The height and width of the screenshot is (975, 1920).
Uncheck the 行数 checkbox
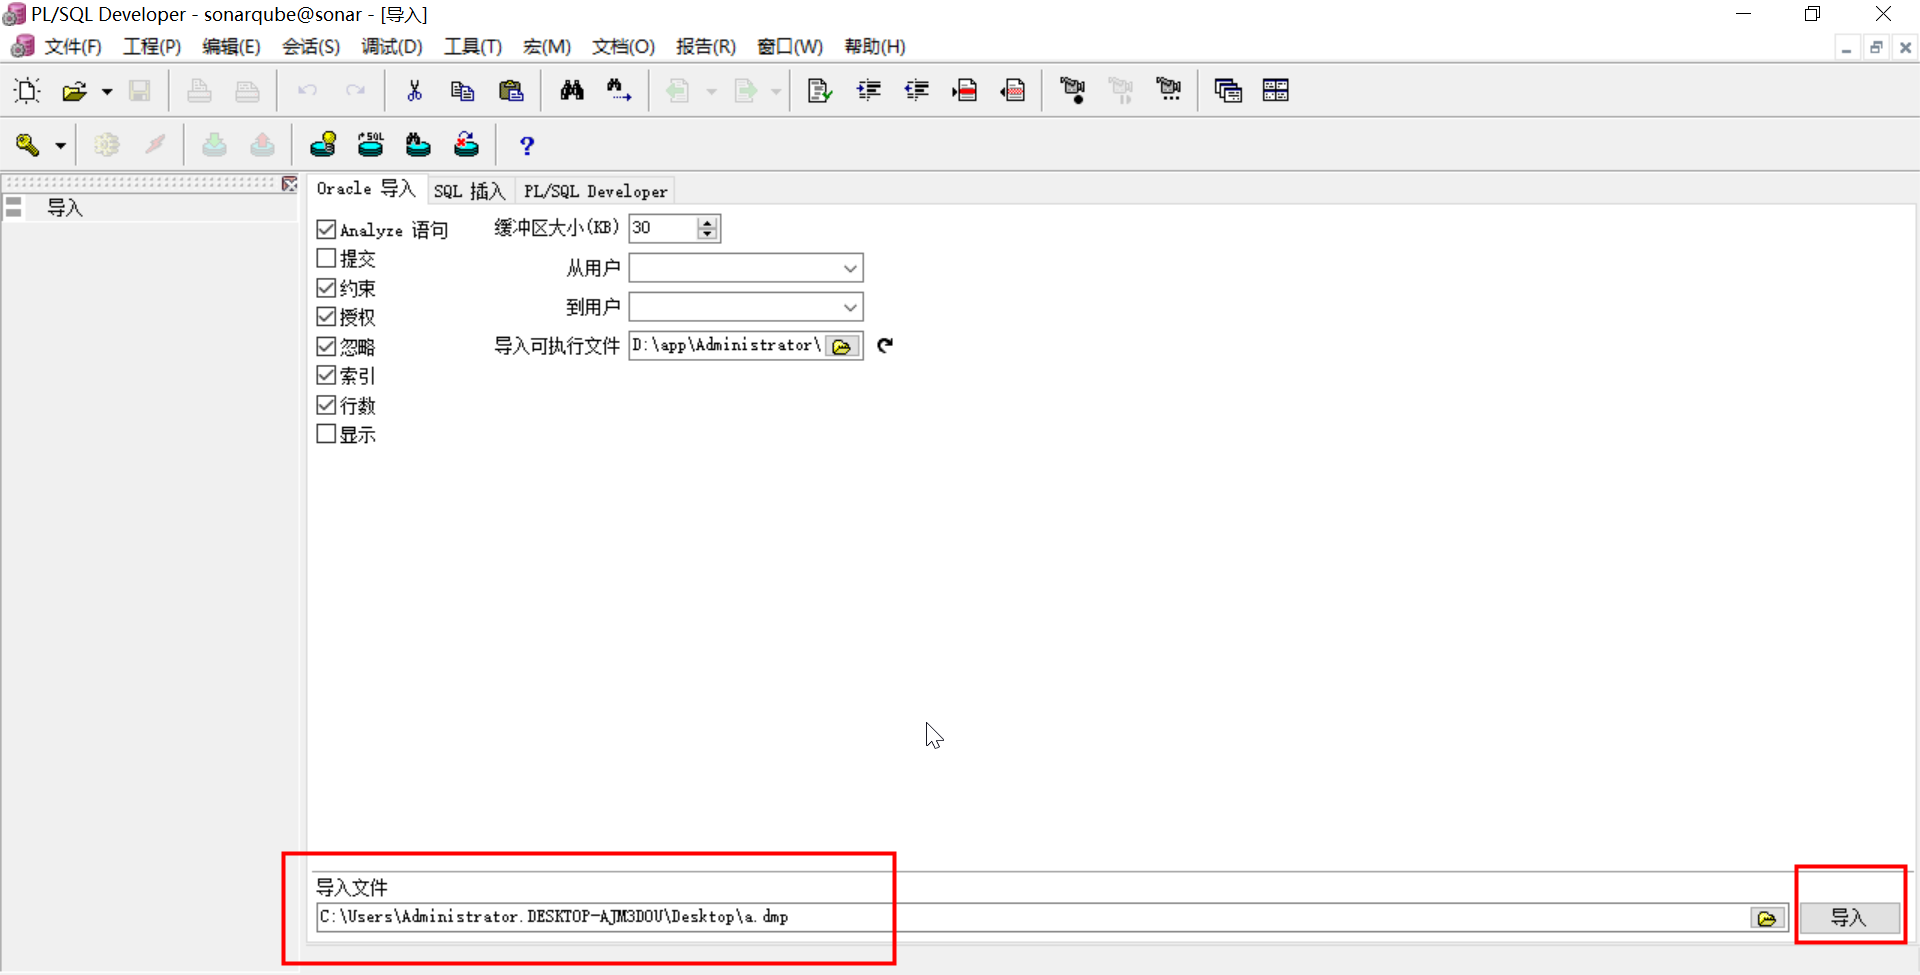pos(326,405)
